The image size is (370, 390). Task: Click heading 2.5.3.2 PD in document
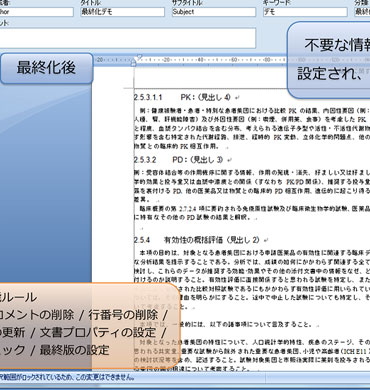click(x=178, y=160)
